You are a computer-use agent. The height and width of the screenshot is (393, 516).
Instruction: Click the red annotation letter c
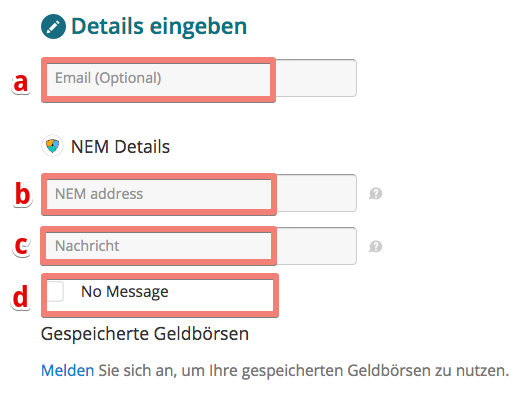pyautogui.click(x=22, y=246)
